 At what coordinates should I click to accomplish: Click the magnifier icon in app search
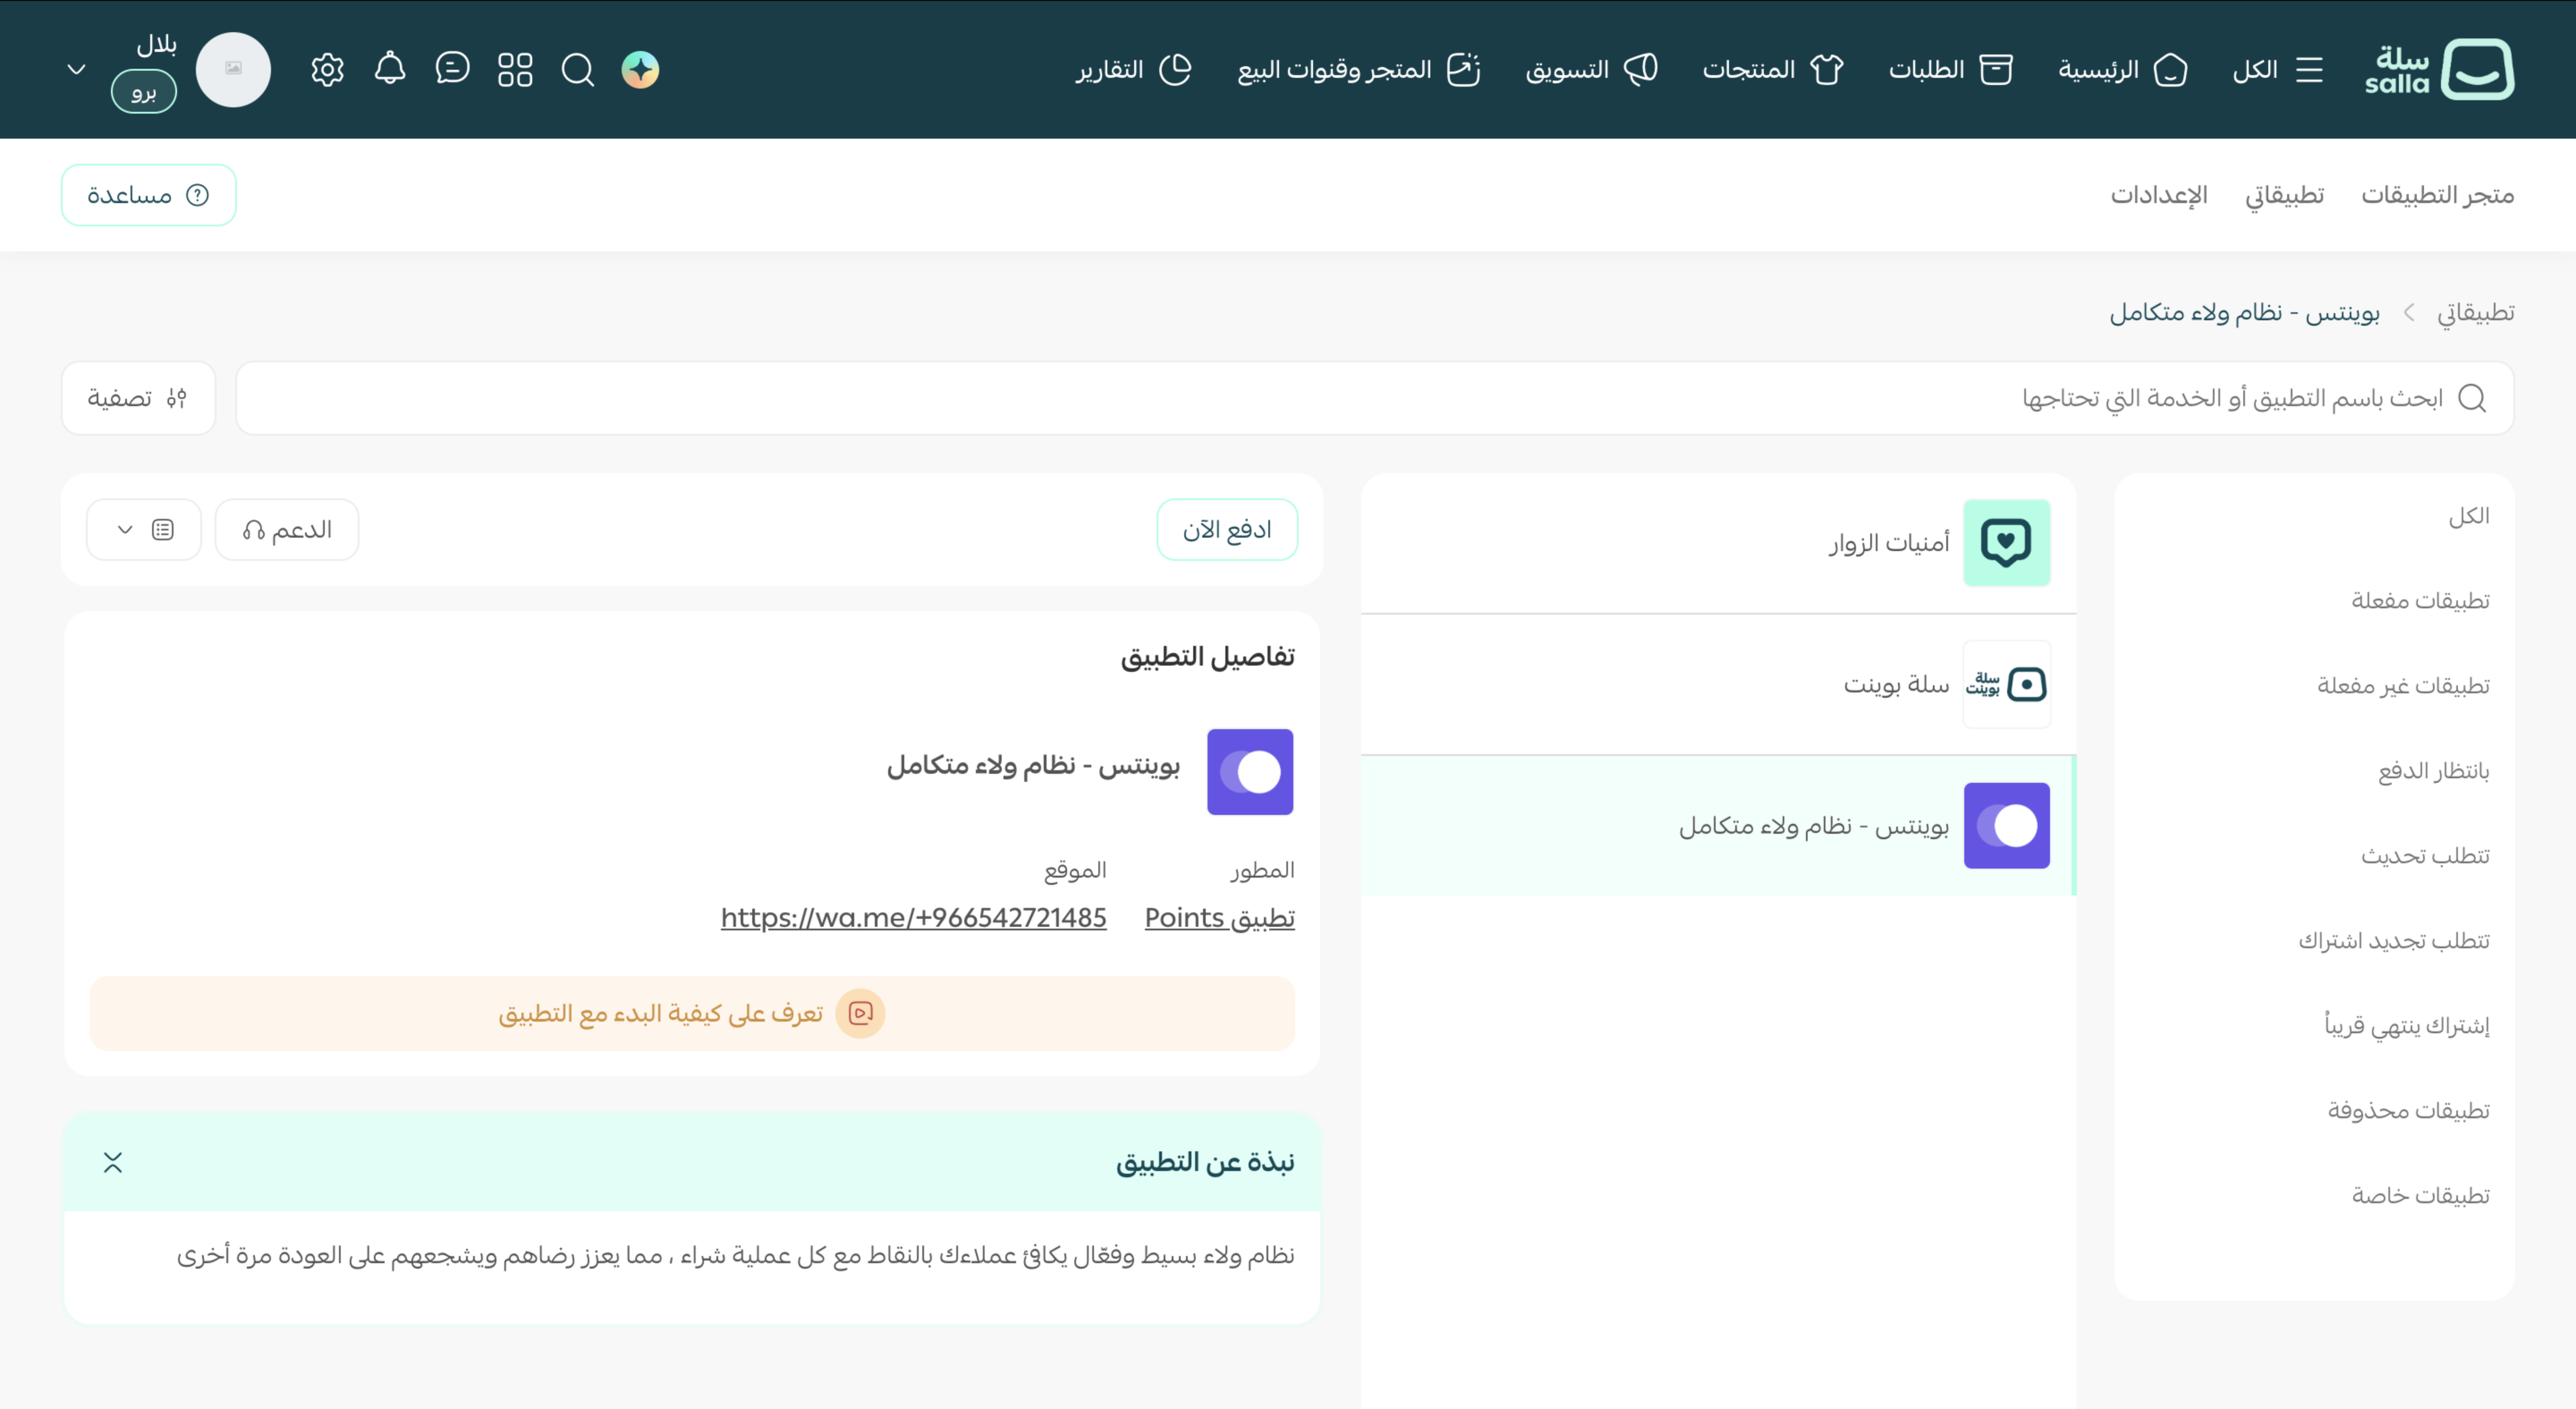pos(2472,398)
